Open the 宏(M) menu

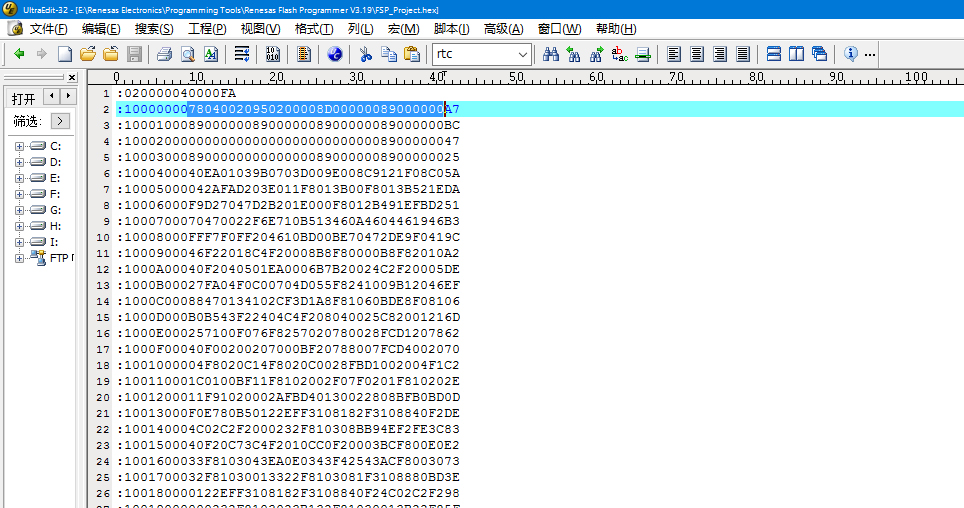pyautogui.click(x=403, y=29)
